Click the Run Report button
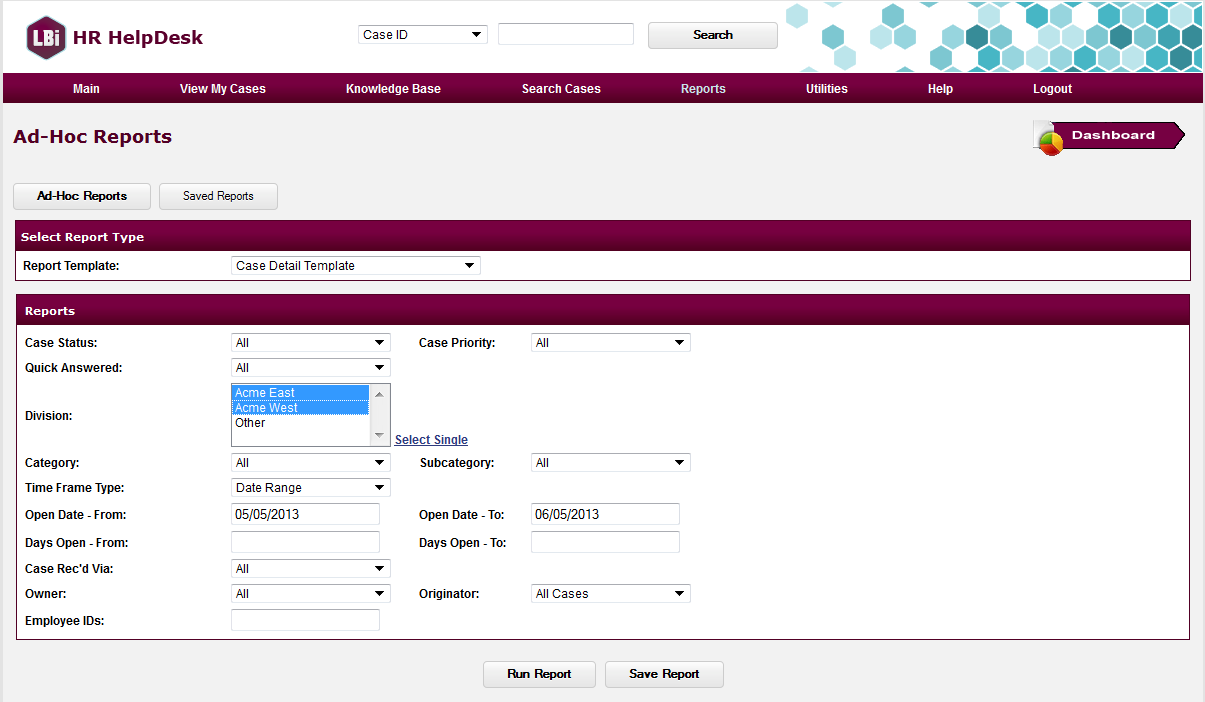This screenshot has width=1205, height=702. point(539,674)
